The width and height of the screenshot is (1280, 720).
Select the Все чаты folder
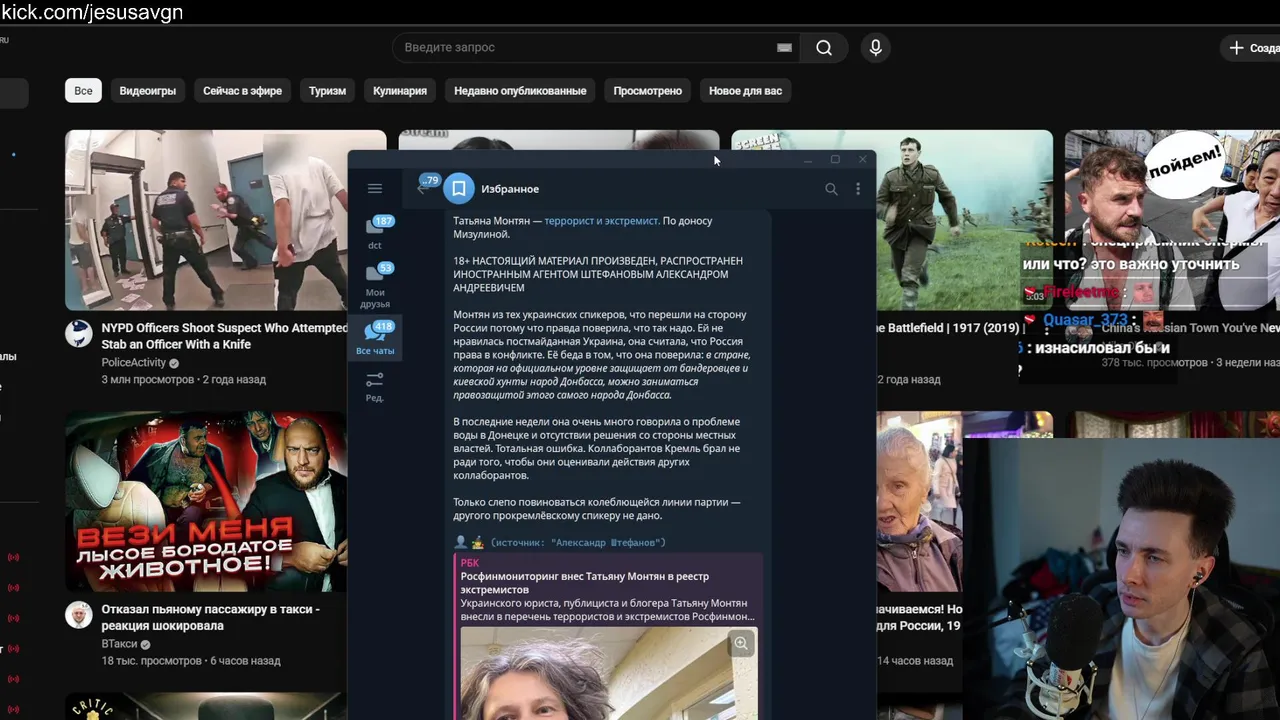(375, 338)
